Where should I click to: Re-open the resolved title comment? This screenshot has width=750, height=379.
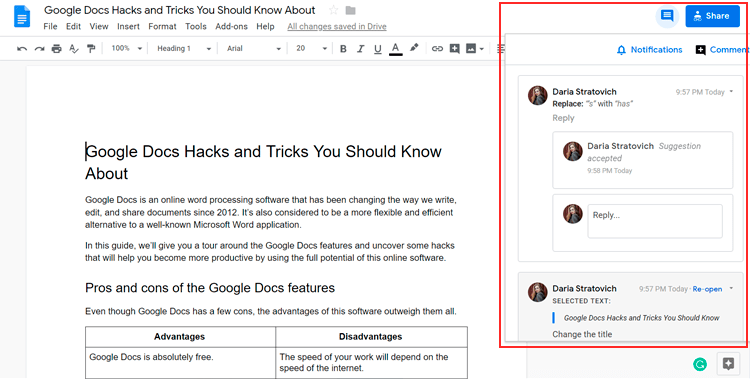coord(707,289)
